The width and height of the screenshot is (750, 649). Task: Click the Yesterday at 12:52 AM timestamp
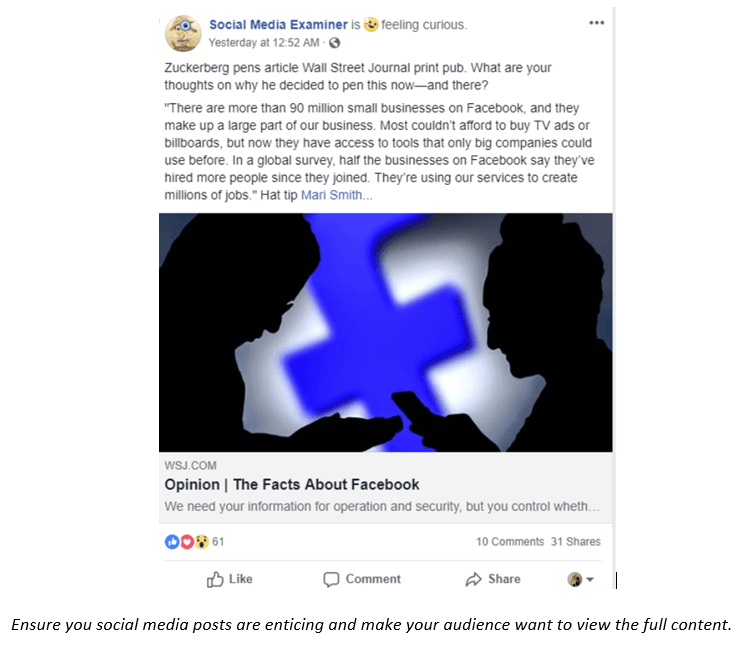tap(263, 43)
